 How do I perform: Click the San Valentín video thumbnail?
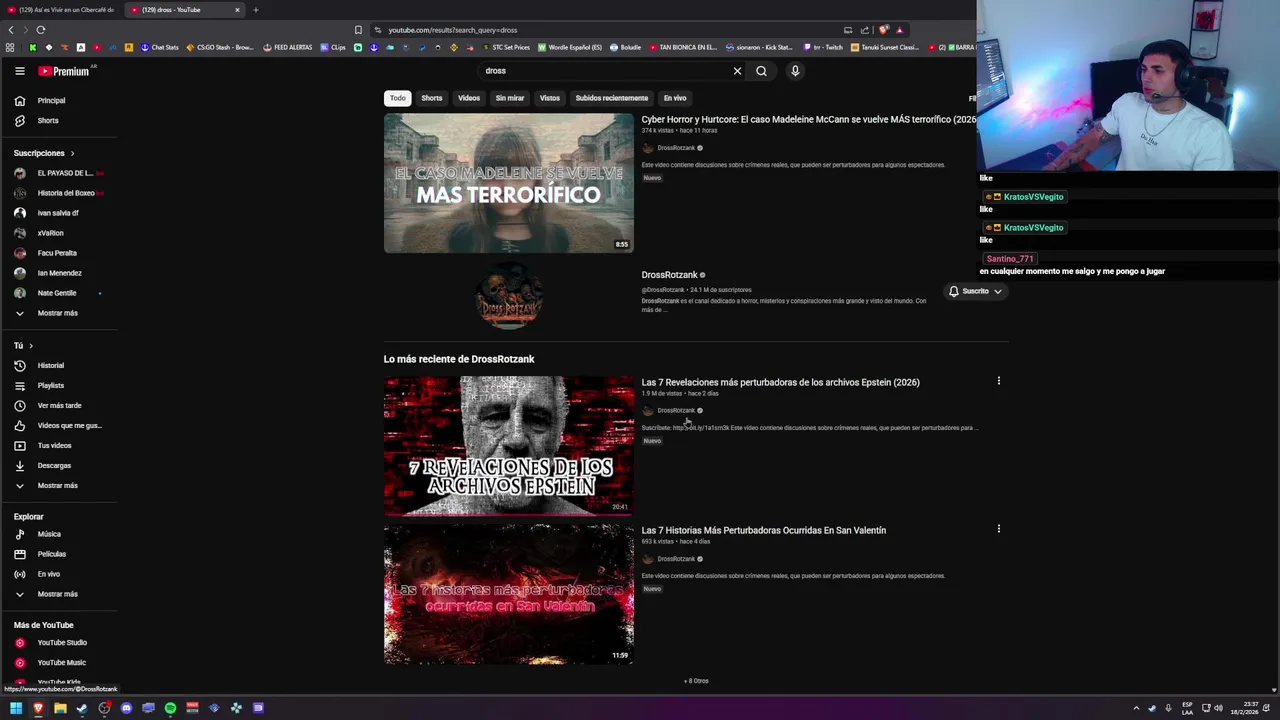509,594
